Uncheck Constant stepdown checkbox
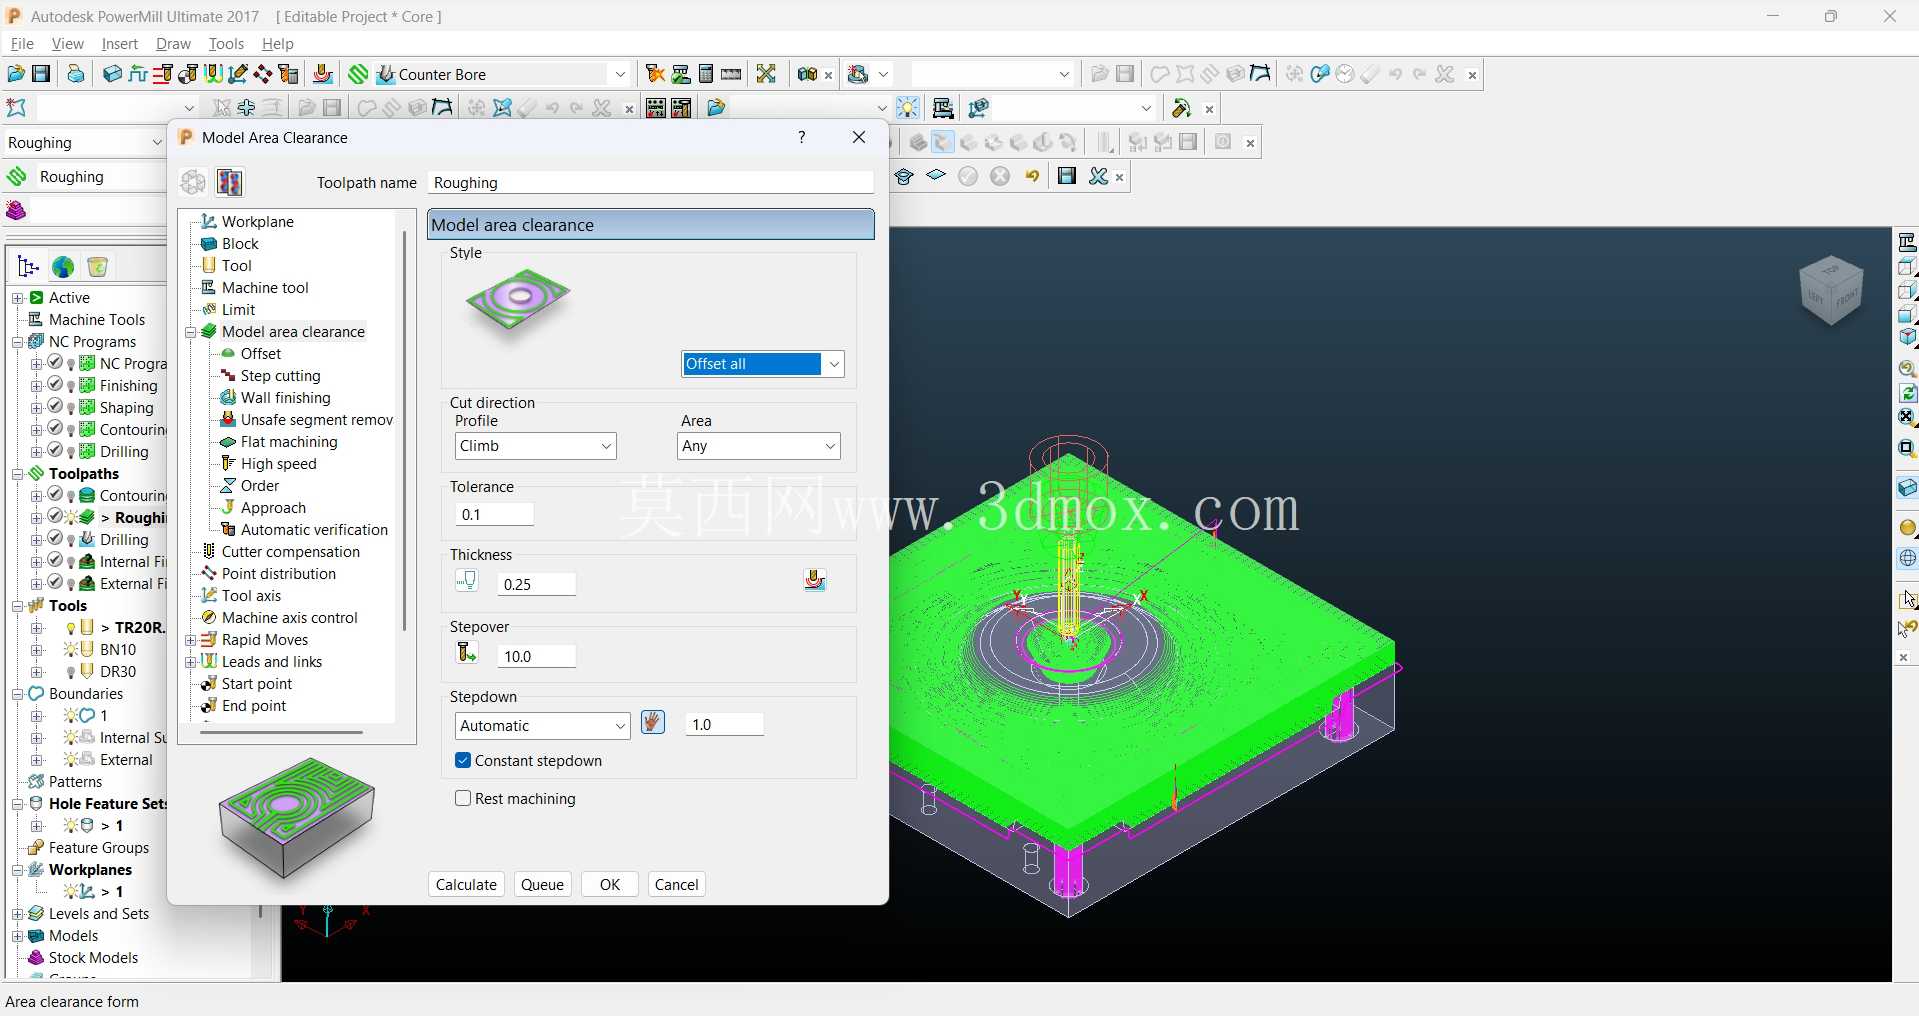Viewport: 1919px width, 1016px height. click(463, 760)
